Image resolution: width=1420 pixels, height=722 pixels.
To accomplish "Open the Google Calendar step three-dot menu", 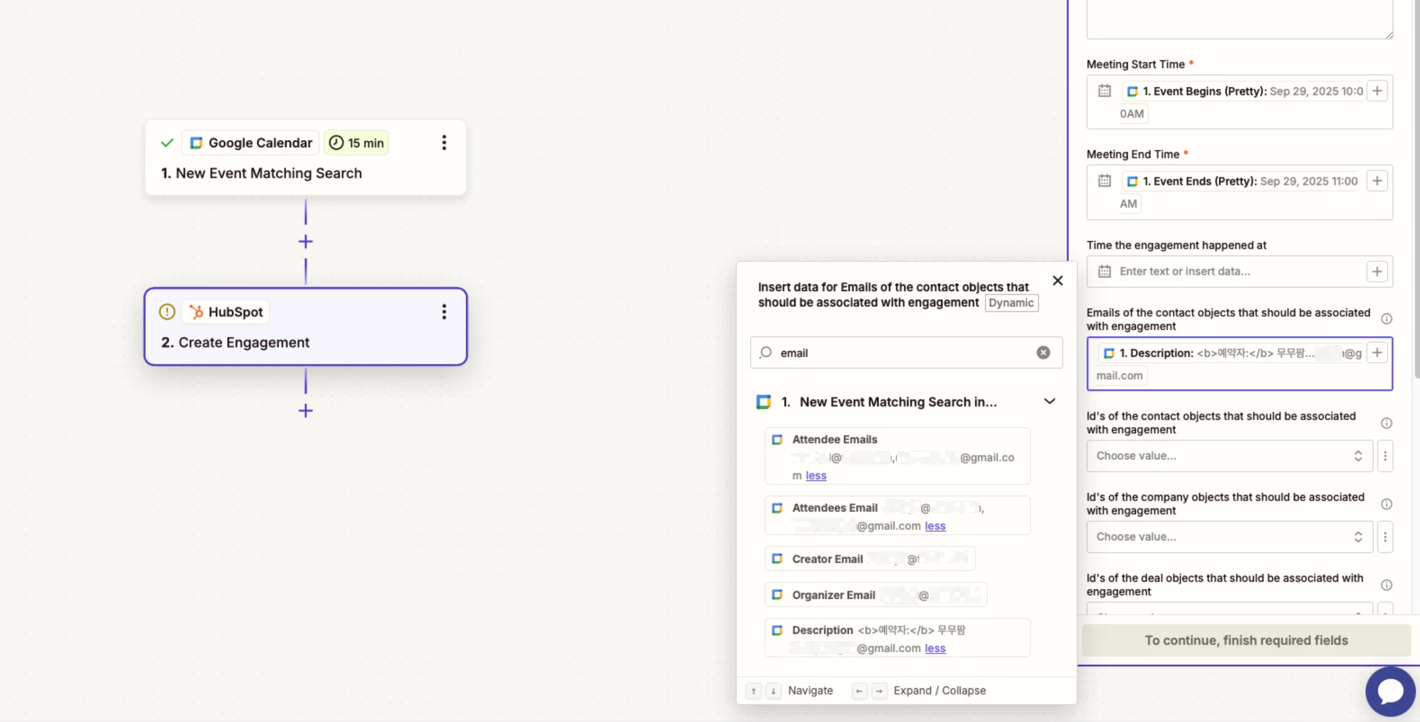I will 444,143.
